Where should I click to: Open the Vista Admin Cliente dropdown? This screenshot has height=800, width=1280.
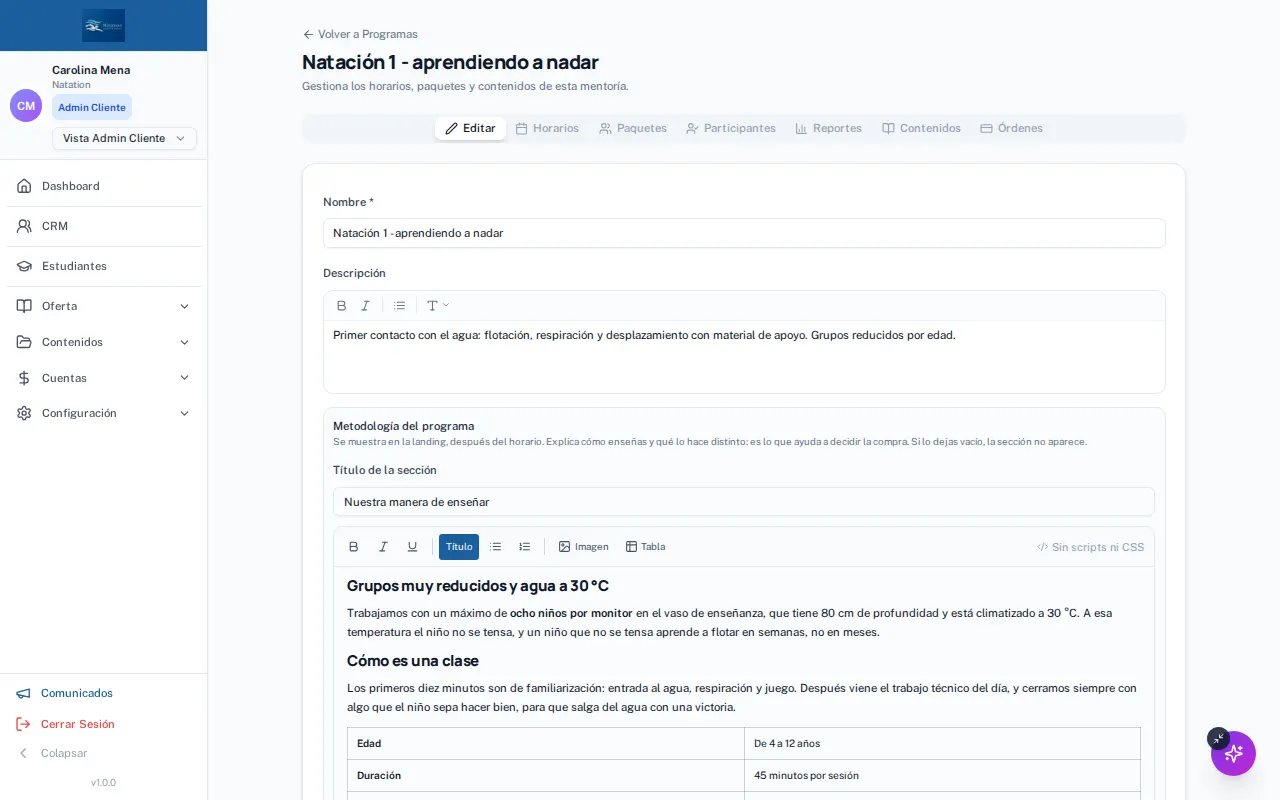coord(124,138)
